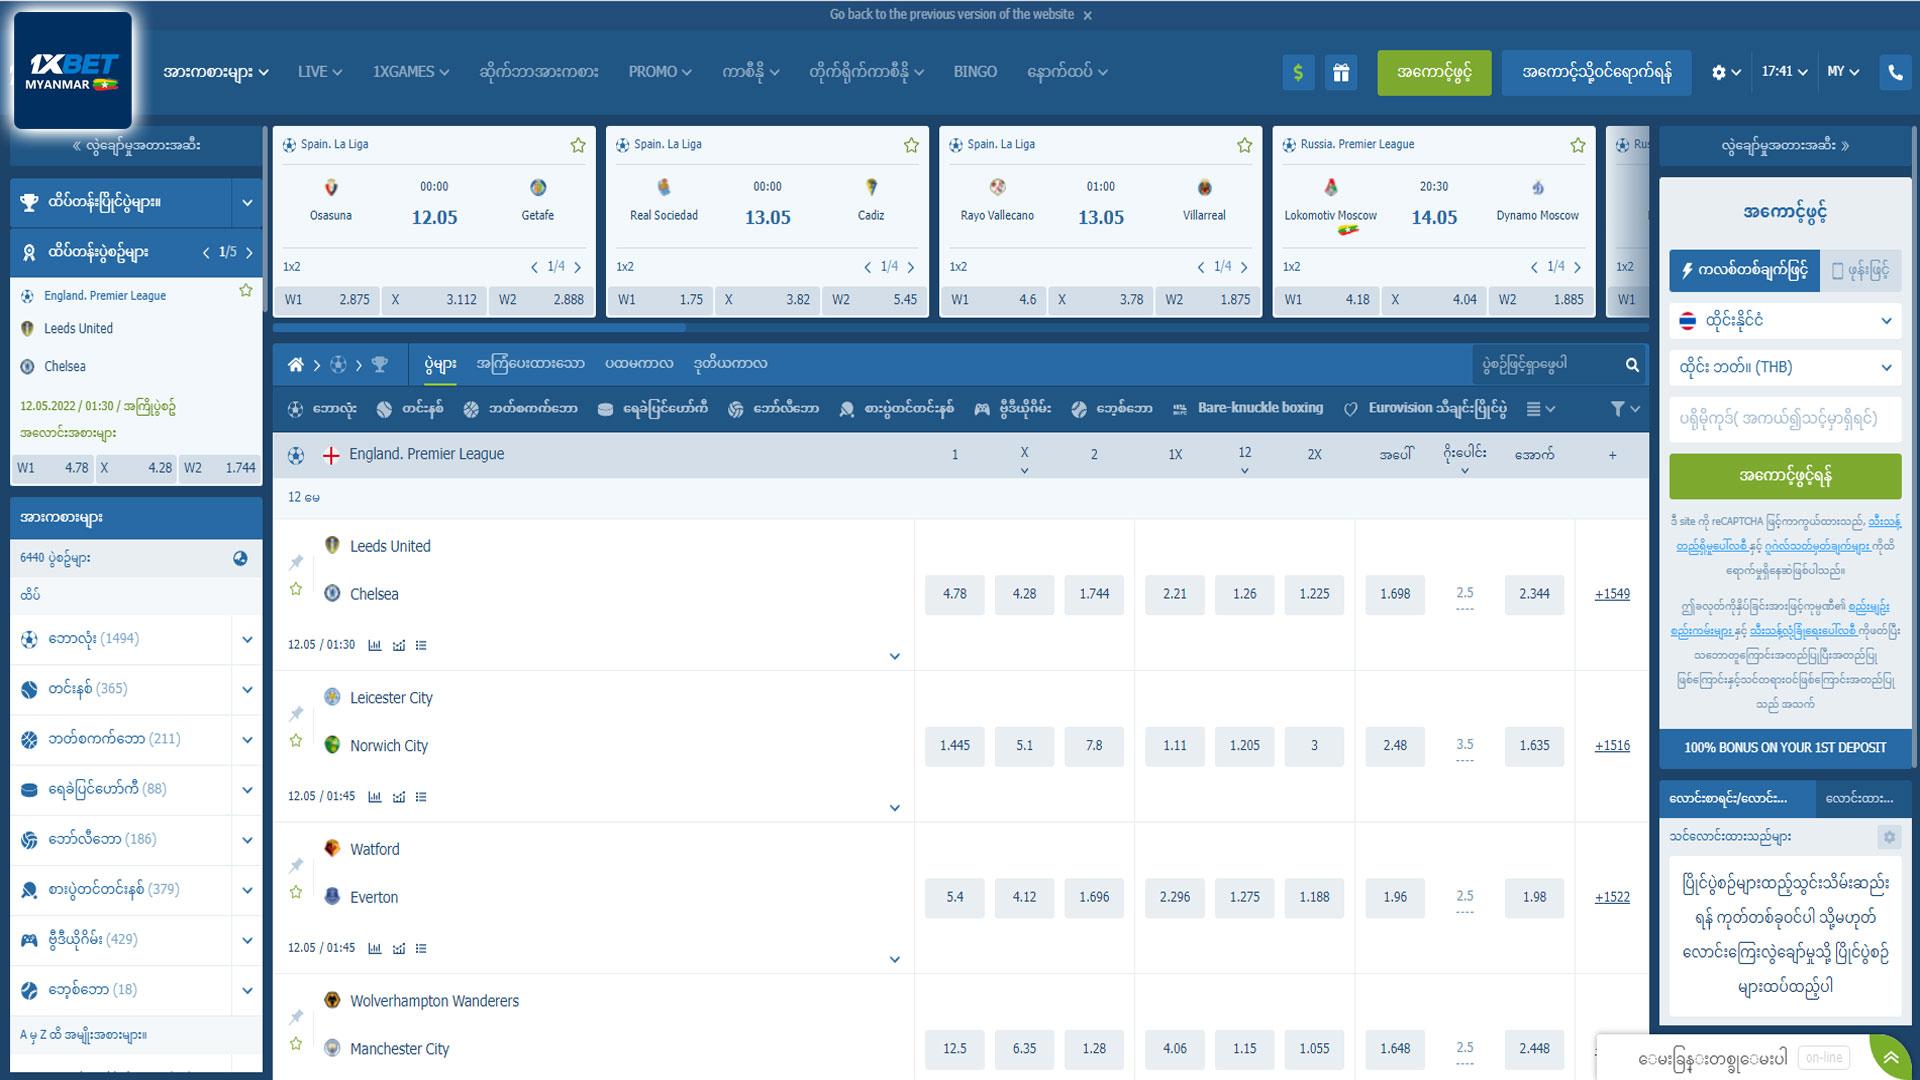Open the MY language dropdown

(x=1843, y=72)
